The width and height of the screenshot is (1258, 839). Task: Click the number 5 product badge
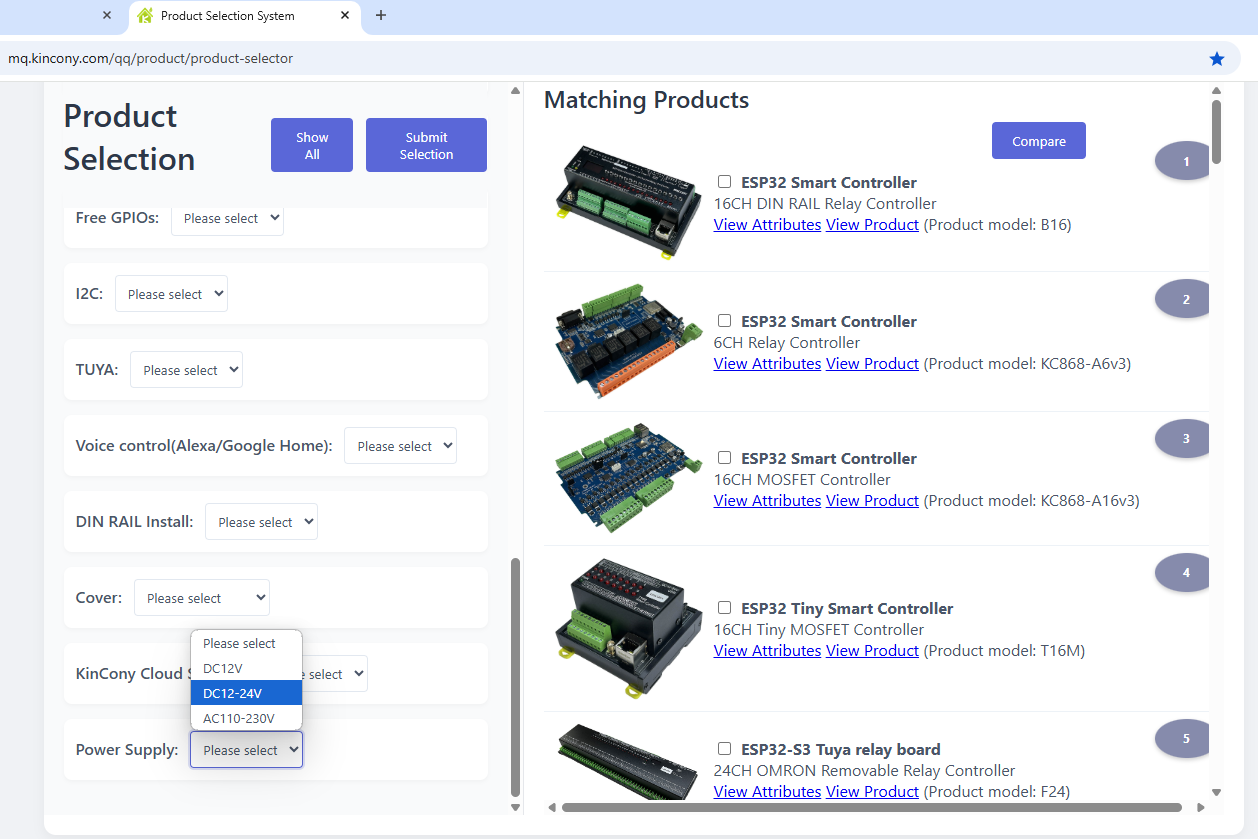[x=1185, y=739]
